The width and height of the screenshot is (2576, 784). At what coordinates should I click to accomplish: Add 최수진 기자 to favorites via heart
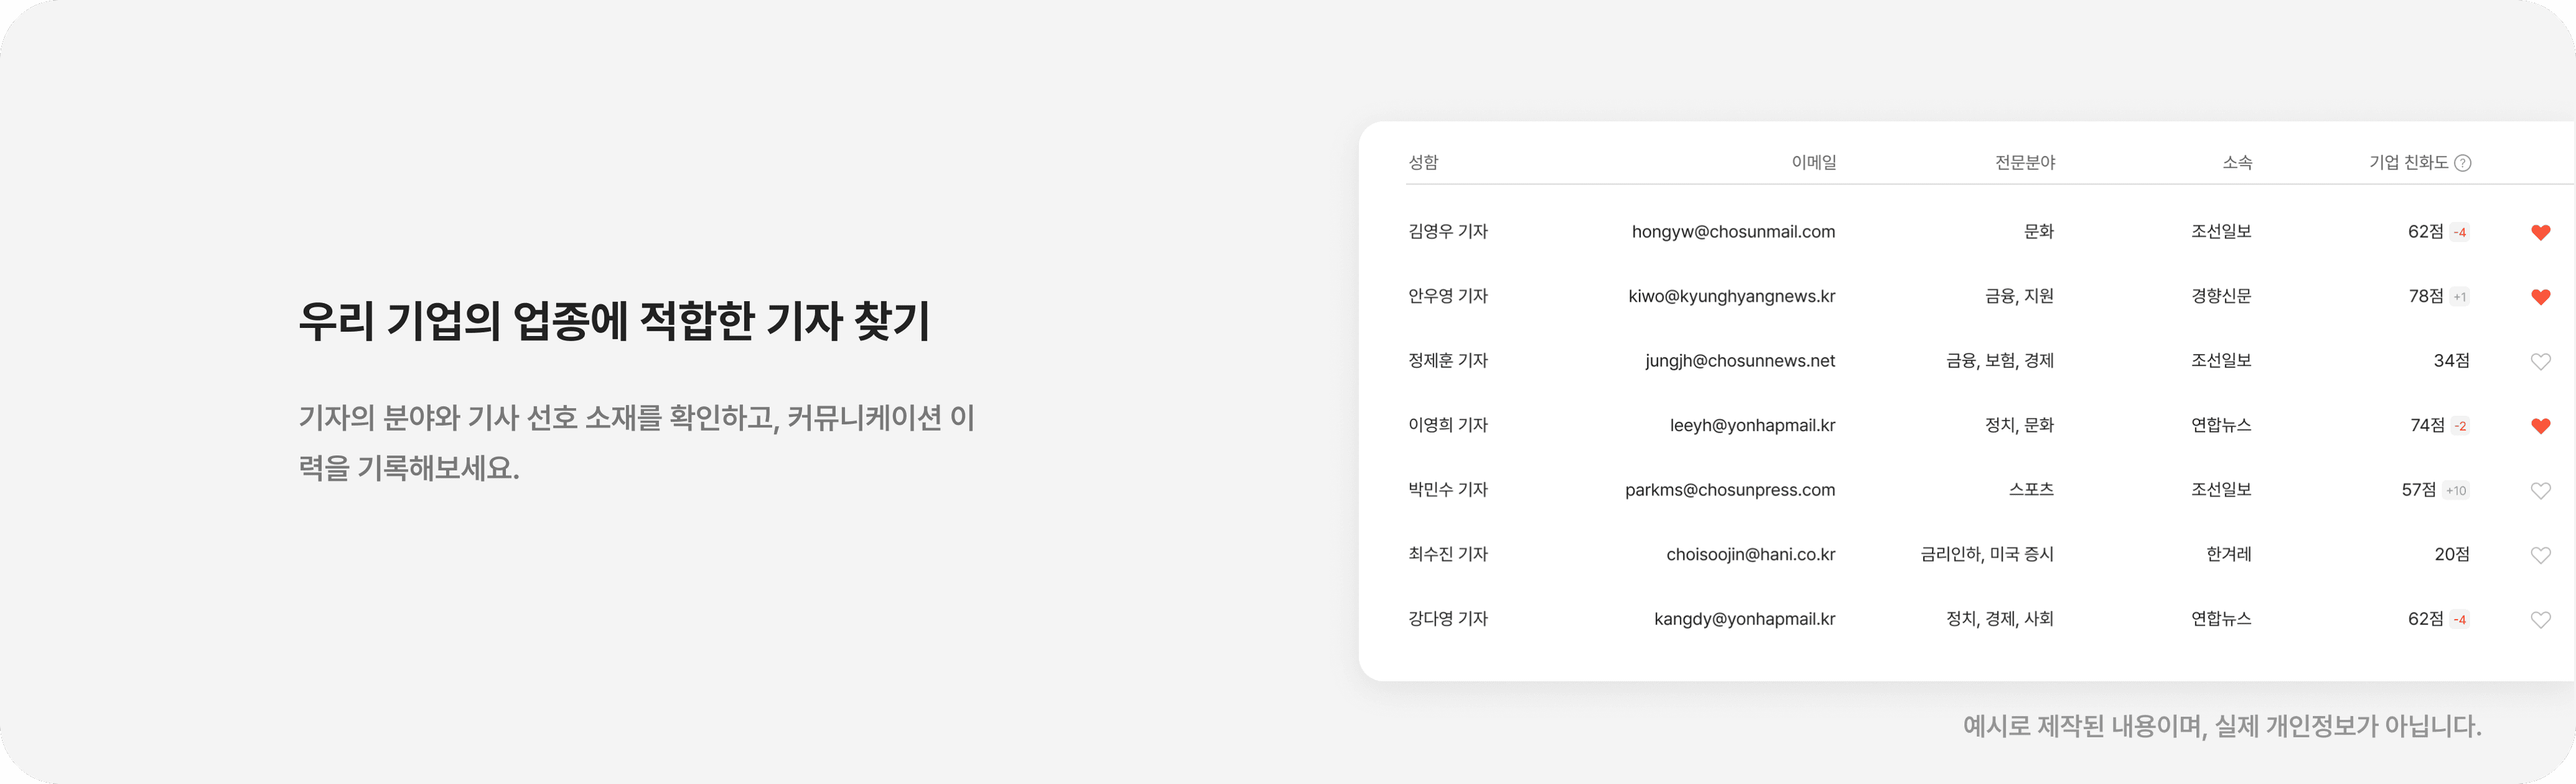2540,555
